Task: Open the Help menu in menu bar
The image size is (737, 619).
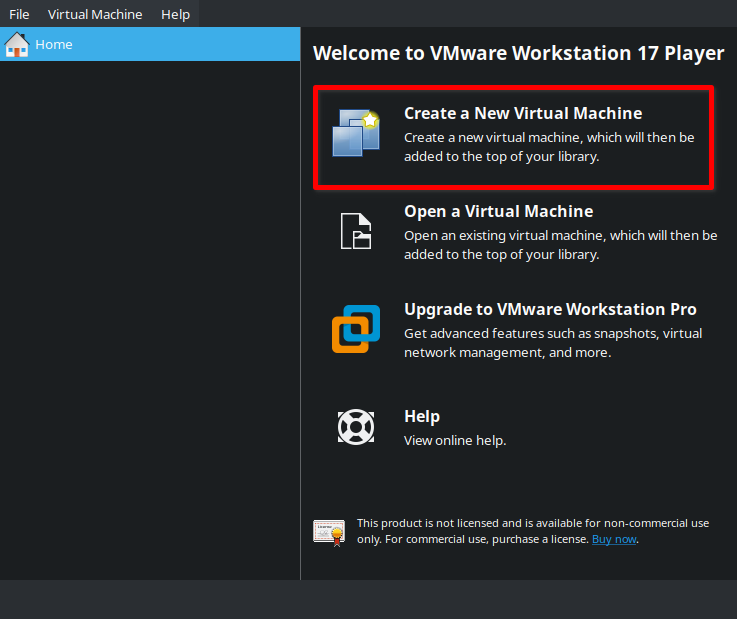Action: 175,14
